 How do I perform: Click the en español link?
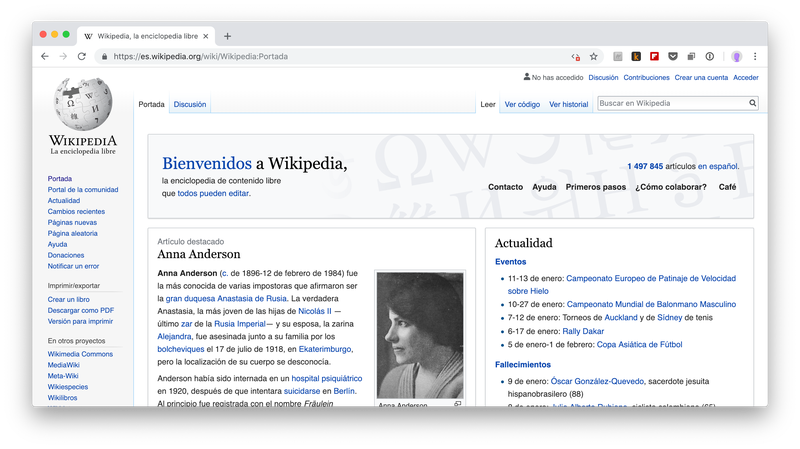click(717, 166)
